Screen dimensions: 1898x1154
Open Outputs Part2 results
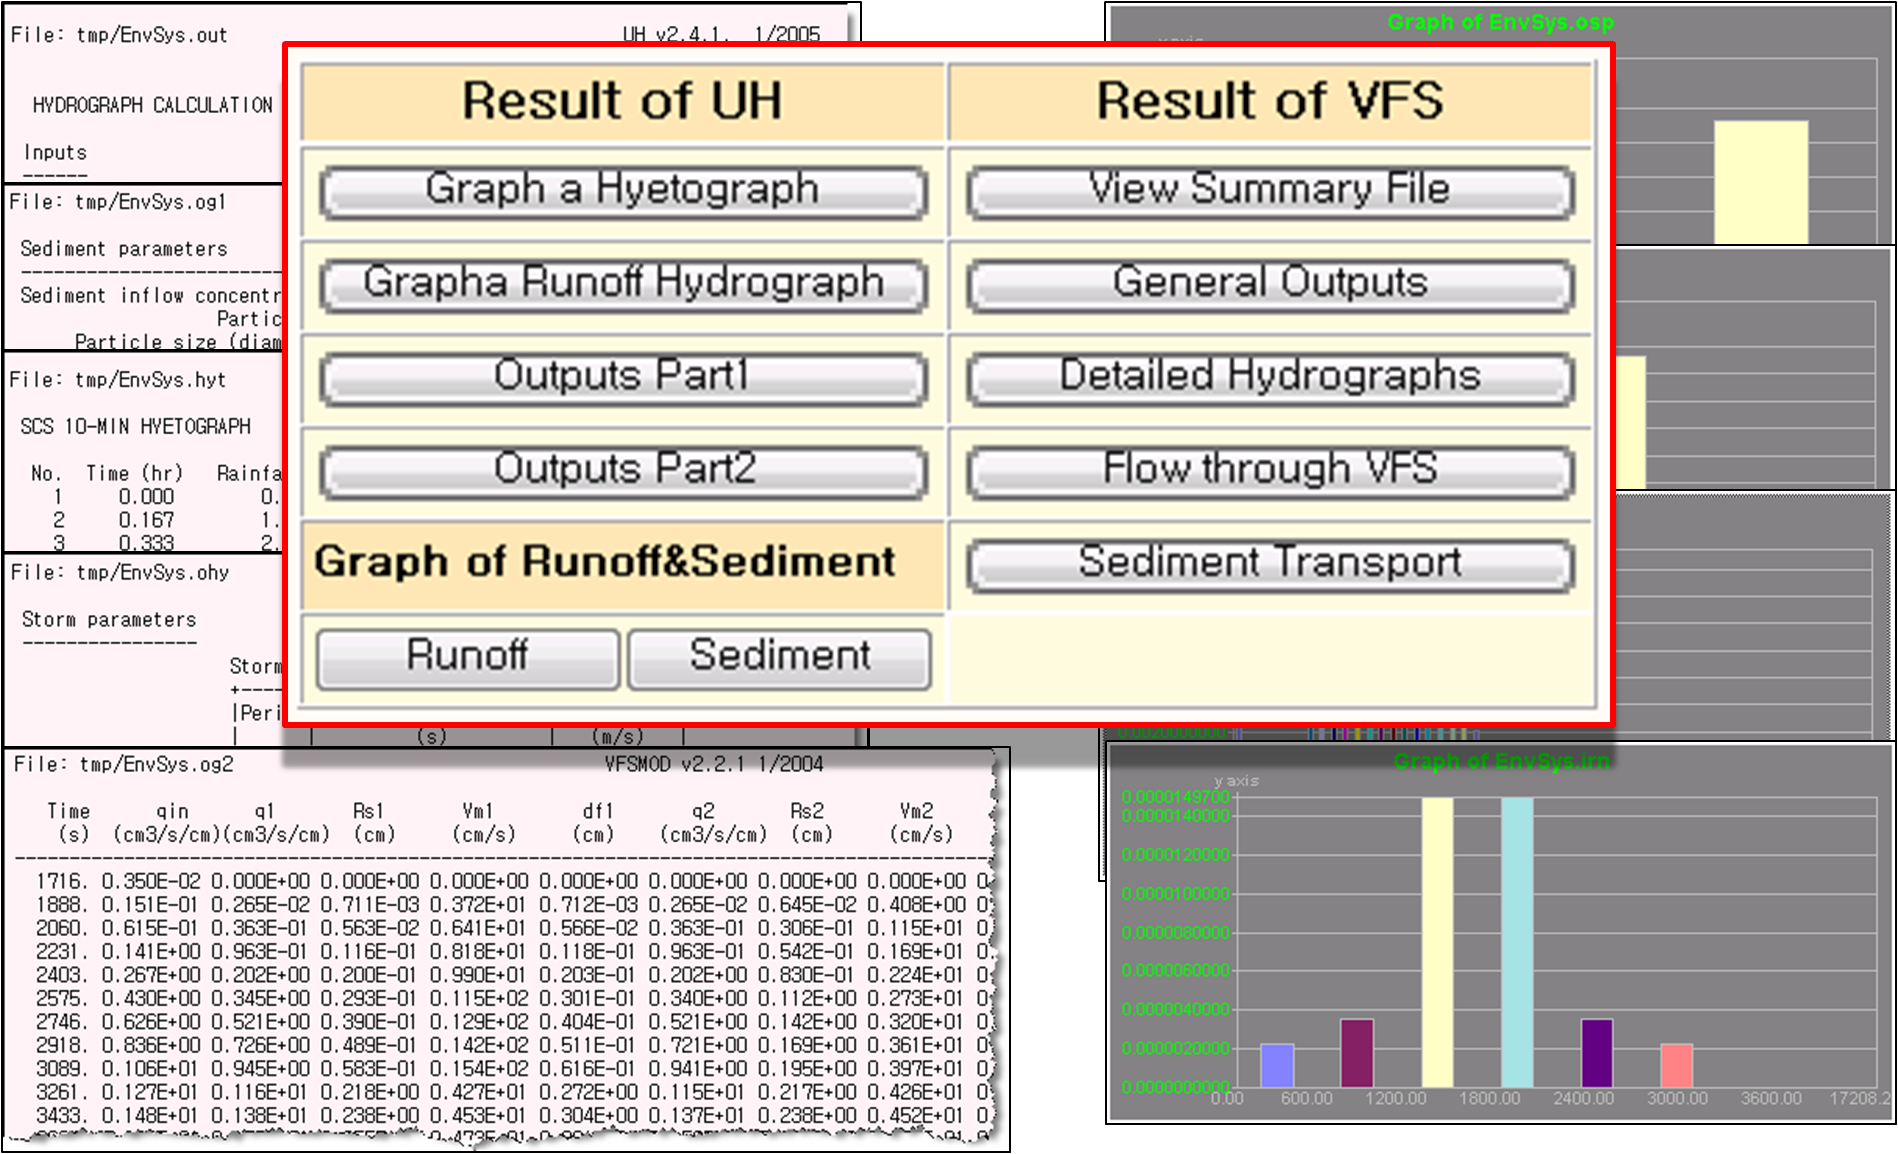pyautogui.click(x=622, y=471)
